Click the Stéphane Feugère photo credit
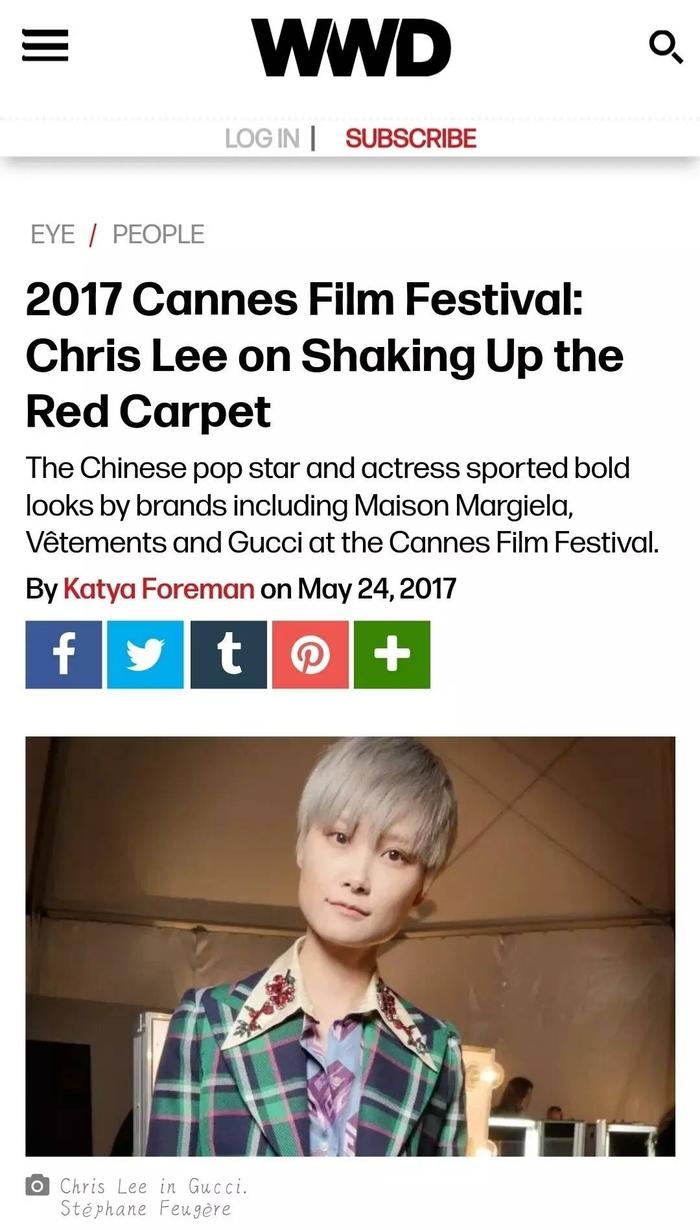 coord(145,1209)
